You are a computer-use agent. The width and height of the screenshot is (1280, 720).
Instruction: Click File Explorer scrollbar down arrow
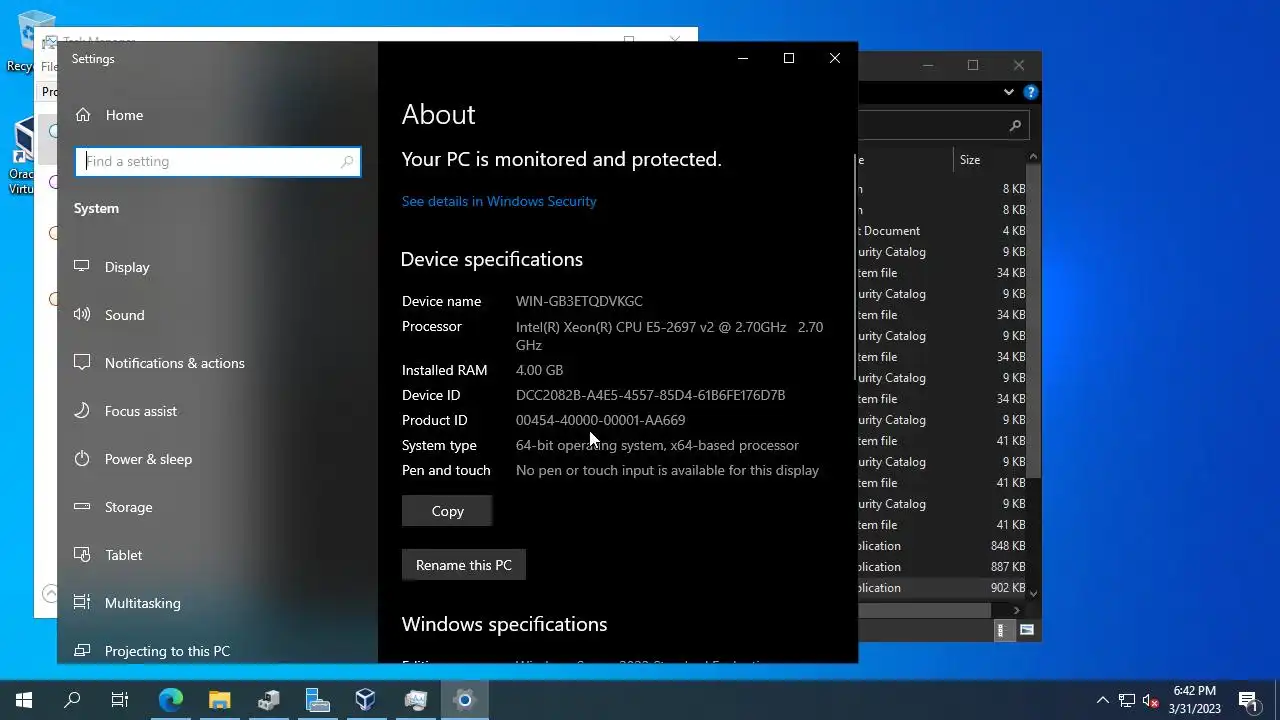tap(1033, 593)
